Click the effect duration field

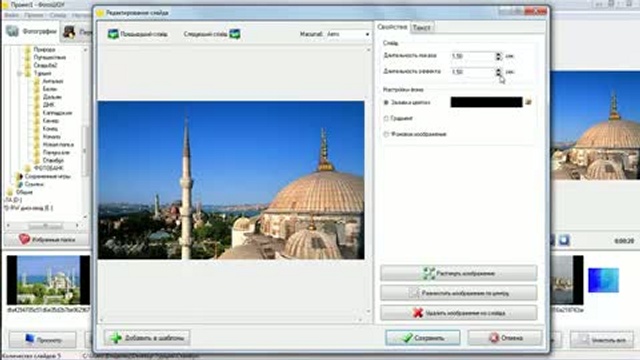click(x=473, y=72)
